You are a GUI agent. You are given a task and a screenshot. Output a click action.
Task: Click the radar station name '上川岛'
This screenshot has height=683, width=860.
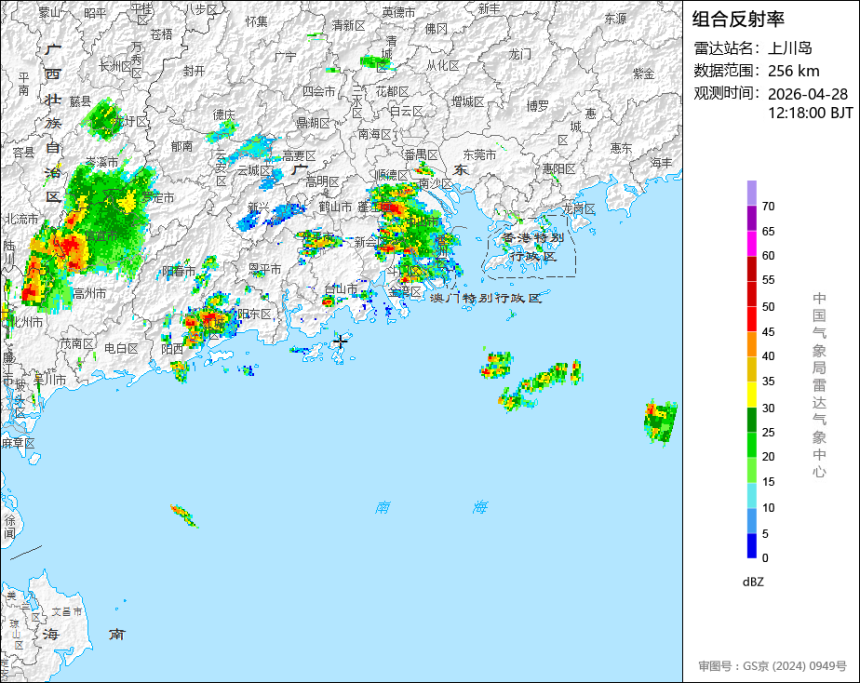tap(789, 48)
